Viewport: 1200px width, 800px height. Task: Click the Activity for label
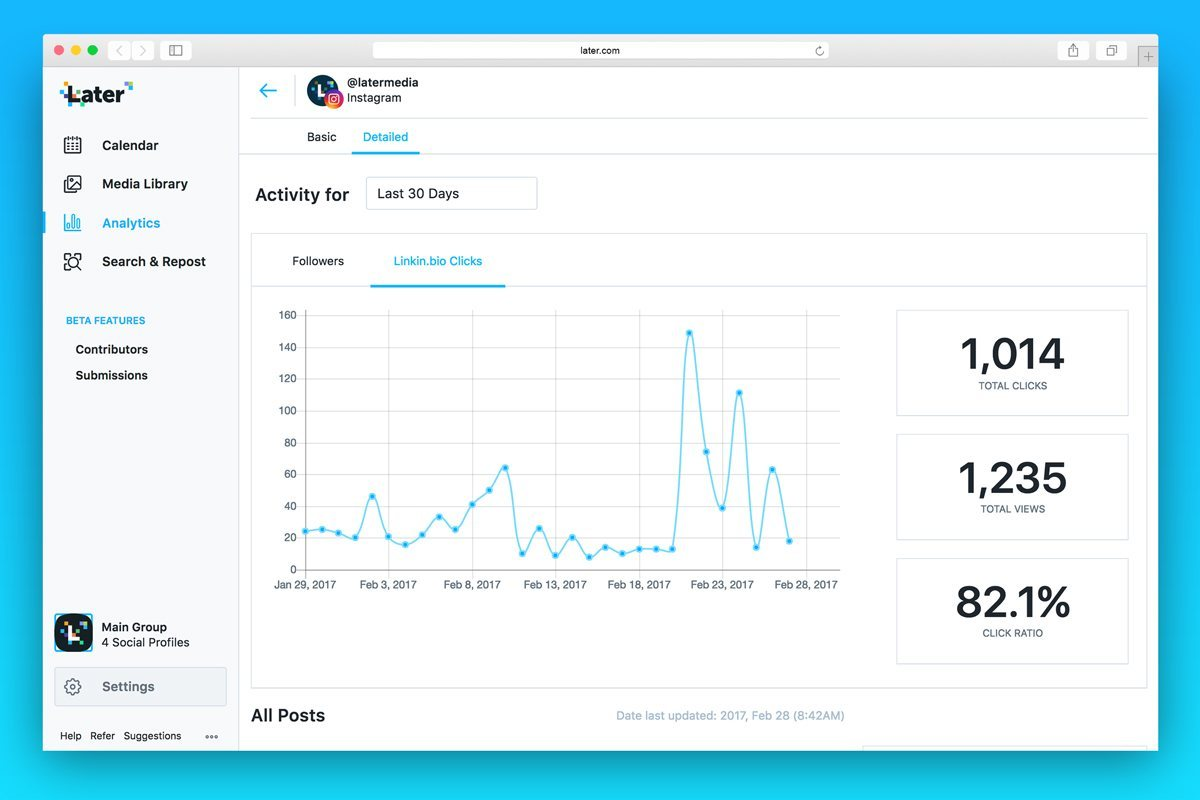(x=302, y=195)
